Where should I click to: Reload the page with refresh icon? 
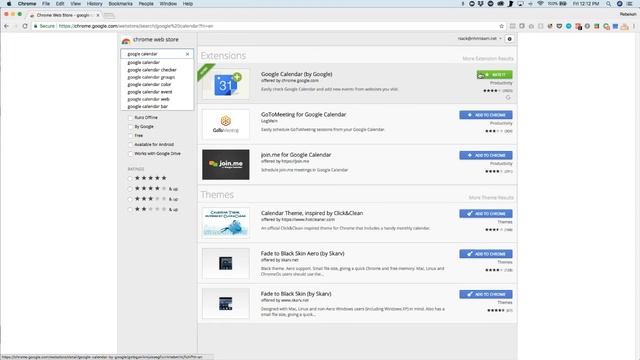[25, 26]
